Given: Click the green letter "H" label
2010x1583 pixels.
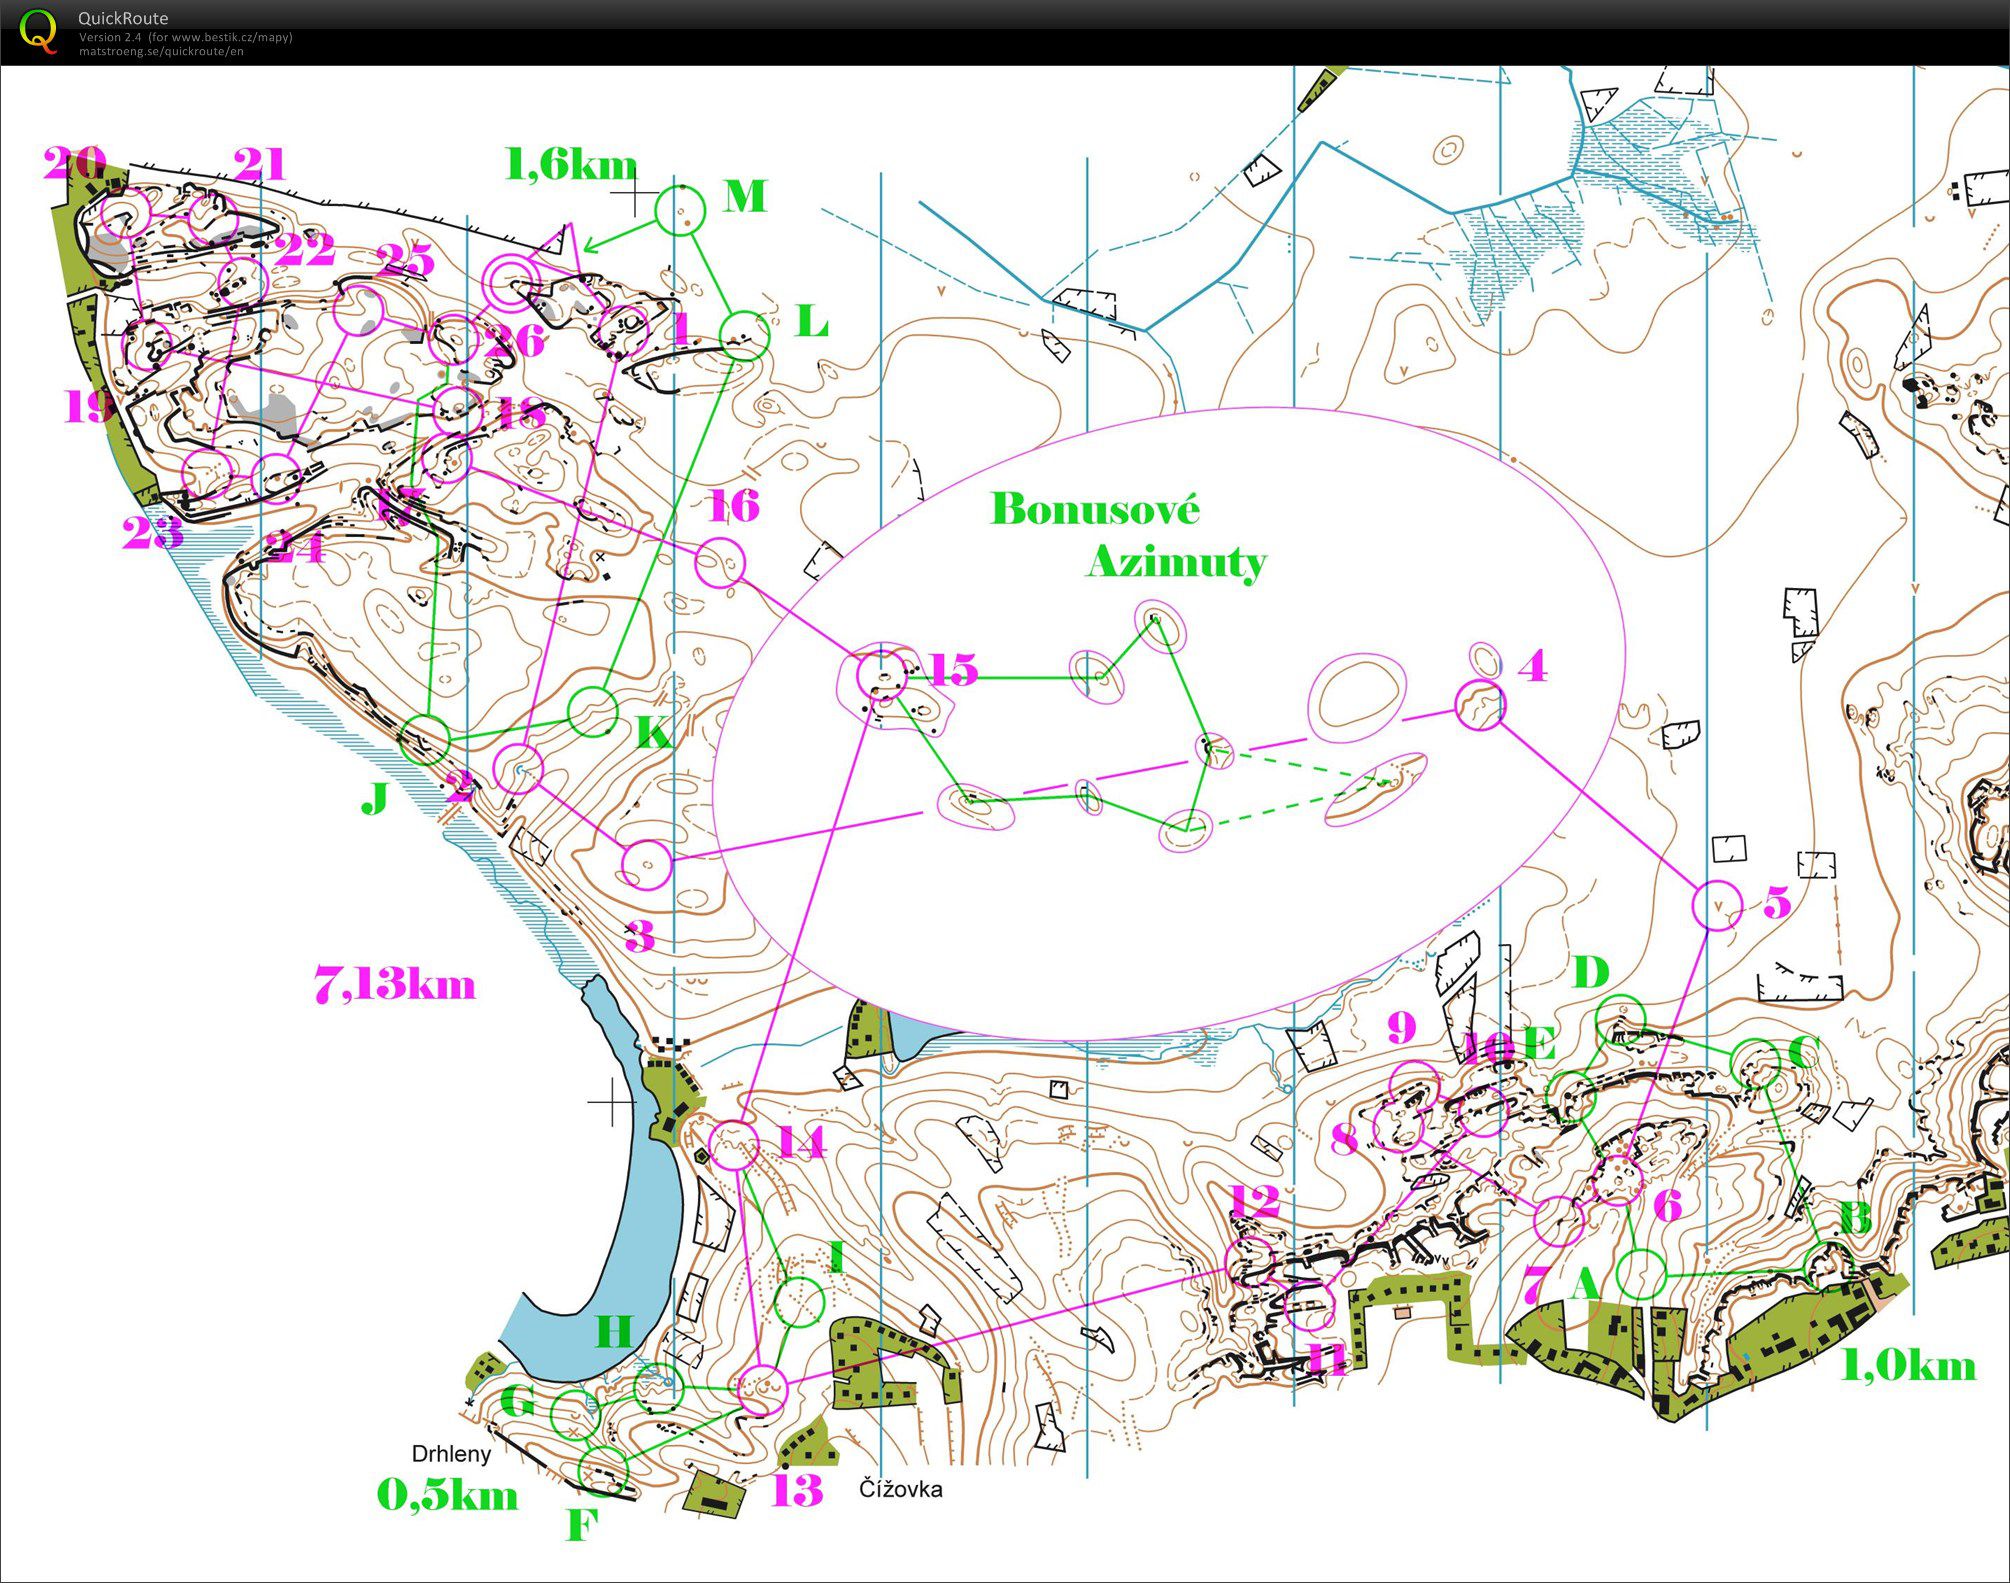Looking at the screenshot, I should pyautogui.click(x=615, y=1331).
